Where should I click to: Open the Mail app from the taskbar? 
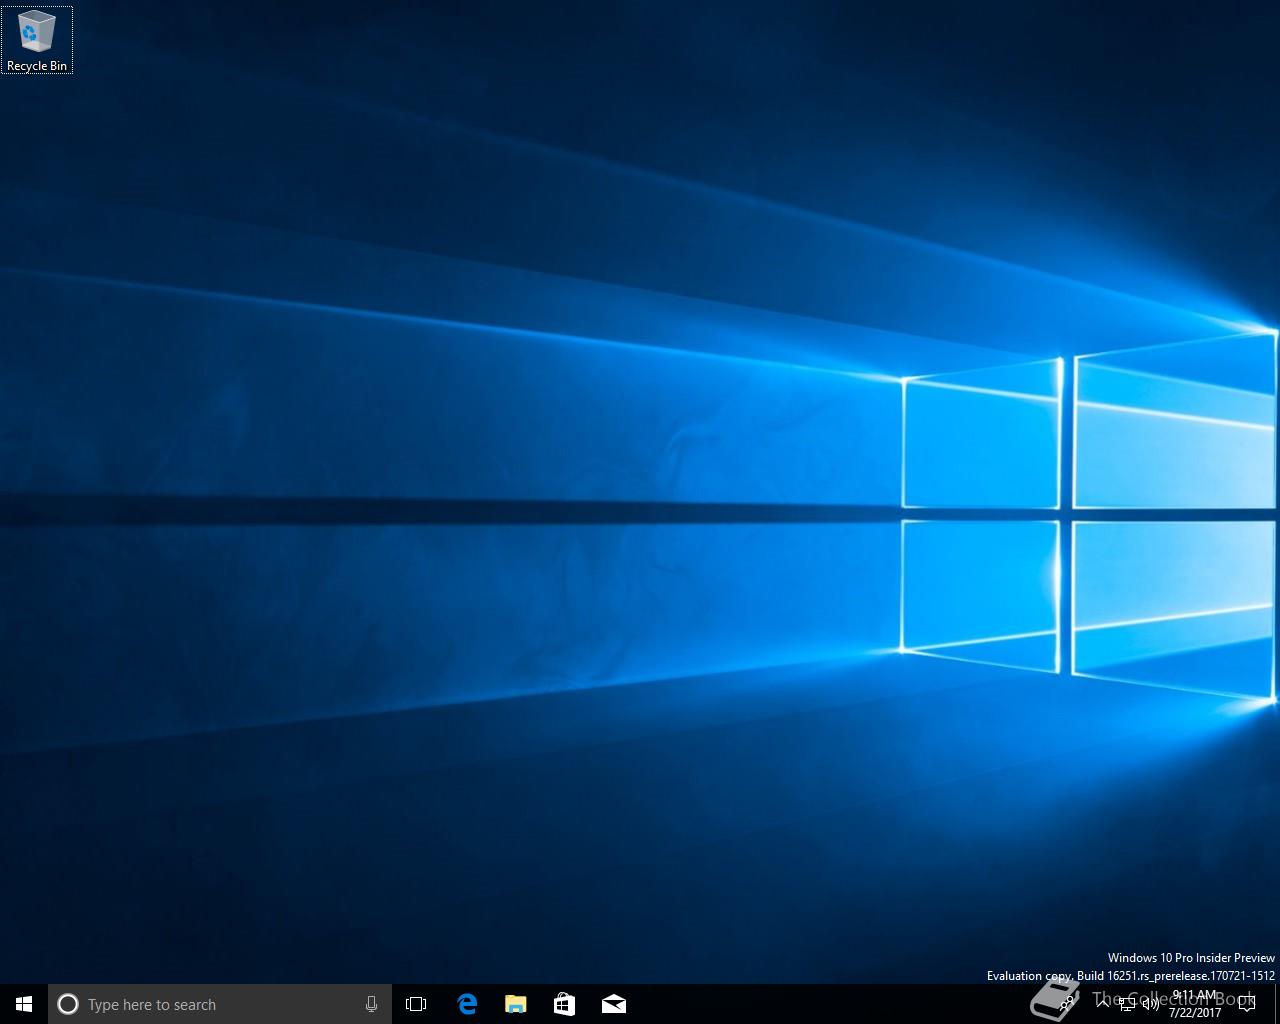point(613,1004)
